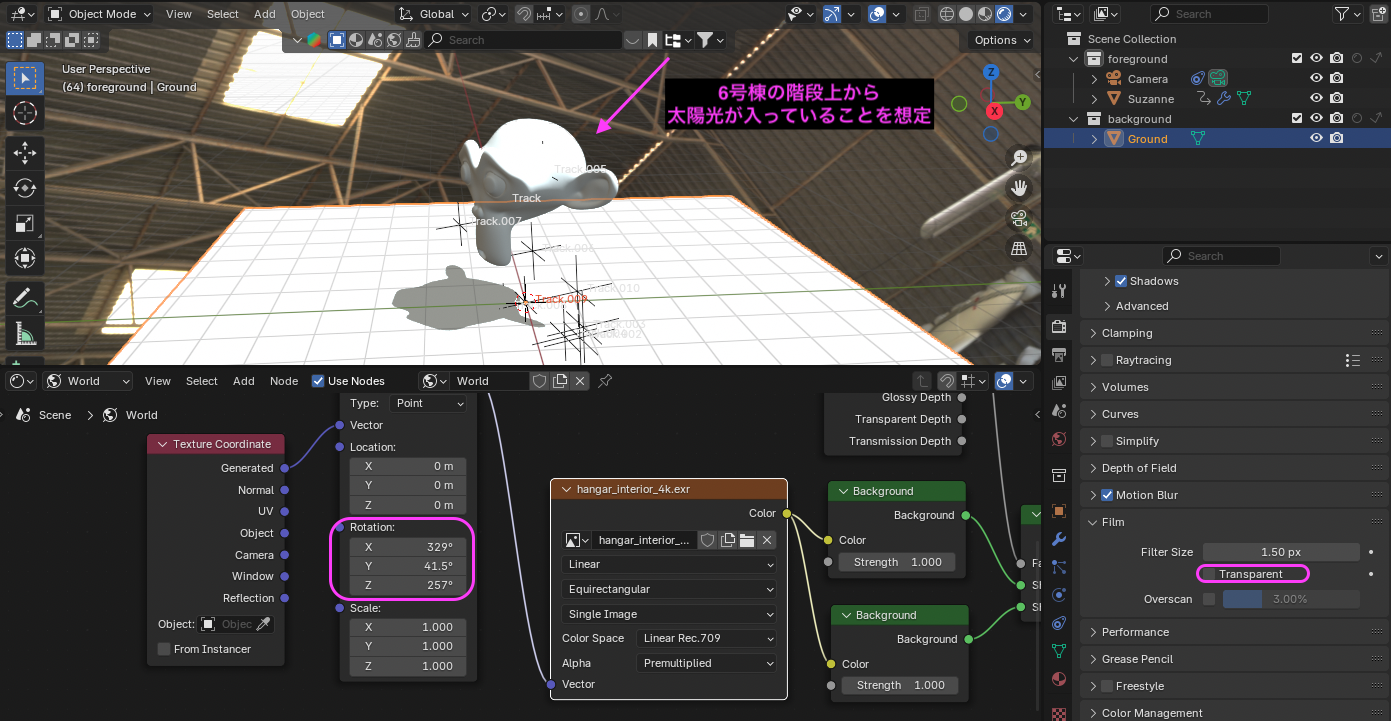Select the Annotate tool
Viewport: 1391px width, 721px height.
click(x=25, y=298)
